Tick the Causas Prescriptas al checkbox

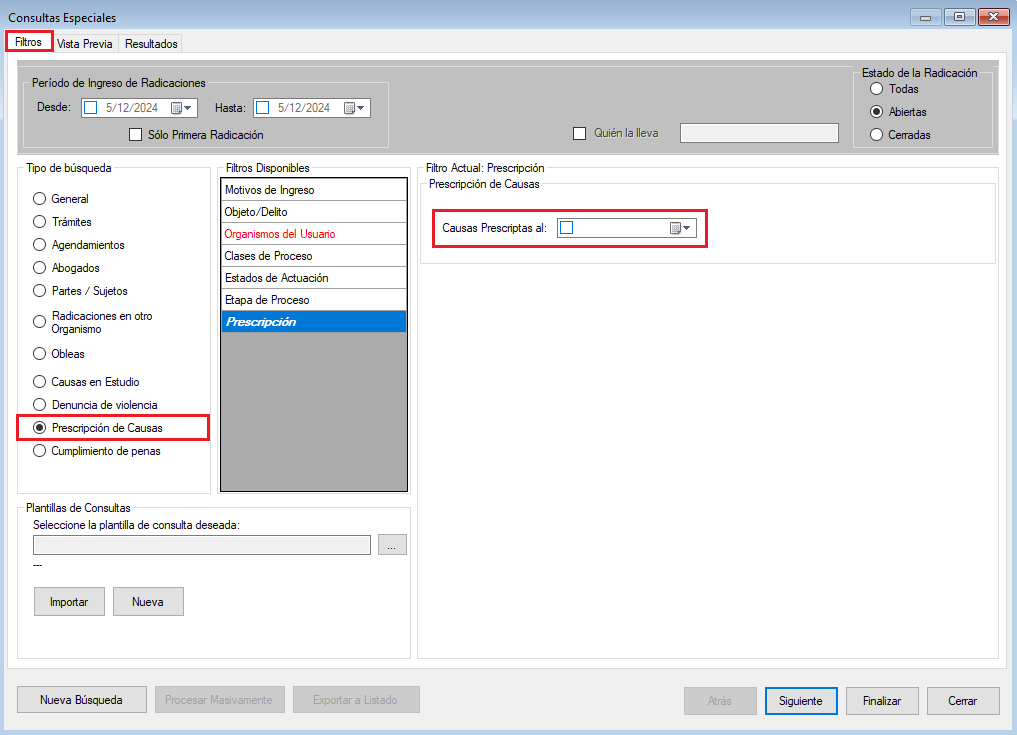click(567, 228)
